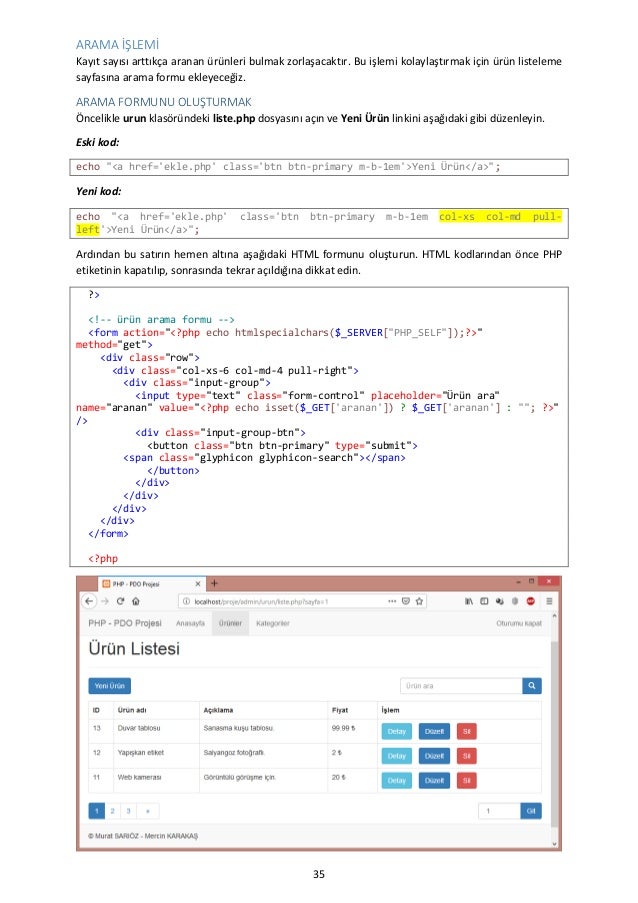Open the Anasayfa nav item
Image resolution: width=638 pixels, height=903 pixels.
pos(190,623)
